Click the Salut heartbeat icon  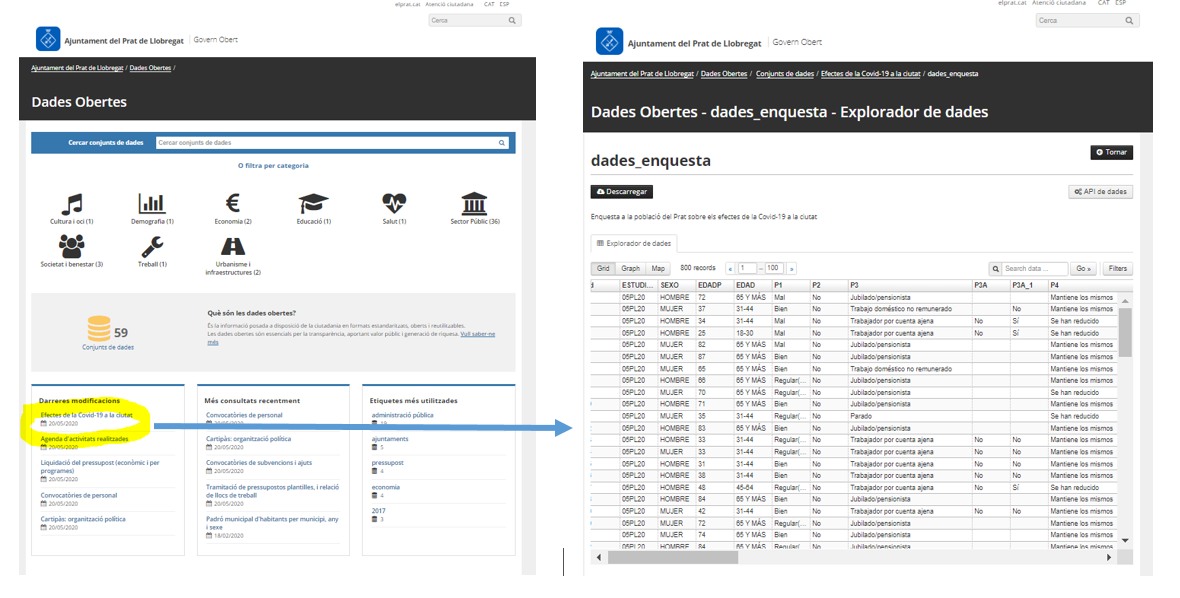394,203
